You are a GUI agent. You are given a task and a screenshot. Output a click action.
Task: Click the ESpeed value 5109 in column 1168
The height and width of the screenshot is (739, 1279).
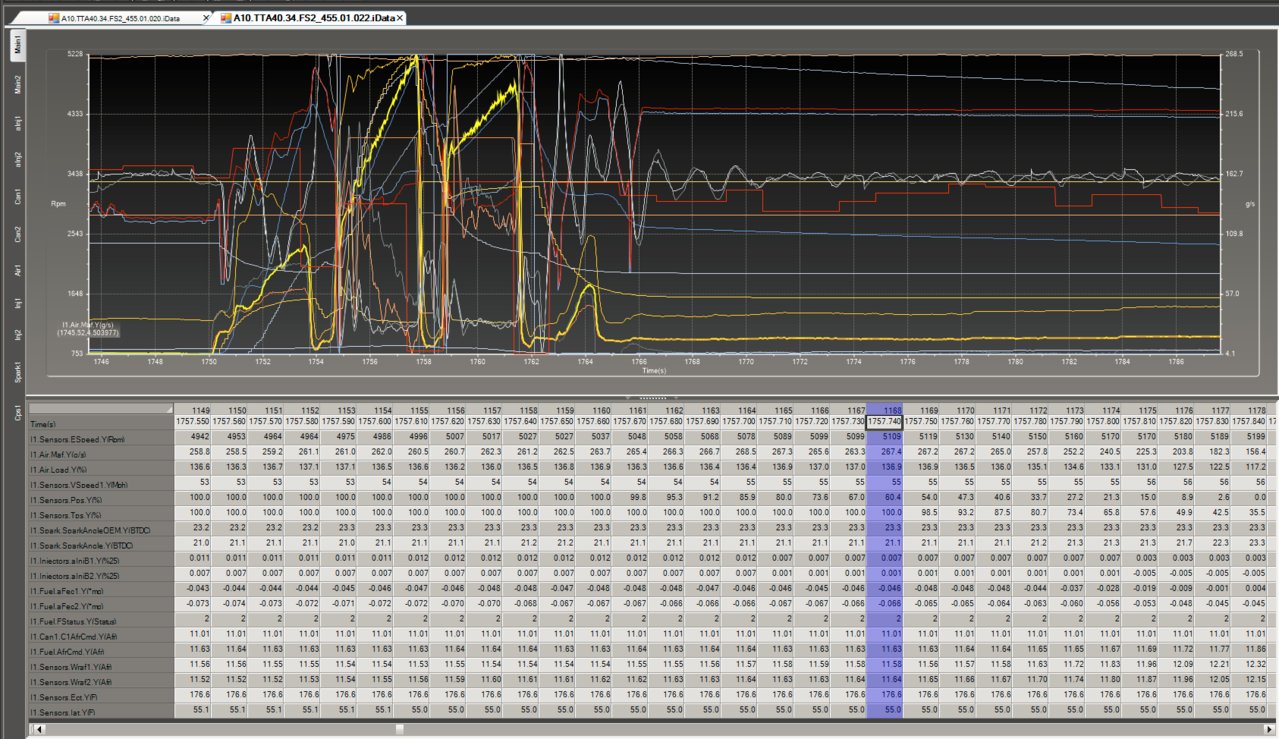[x=884, y=438]
